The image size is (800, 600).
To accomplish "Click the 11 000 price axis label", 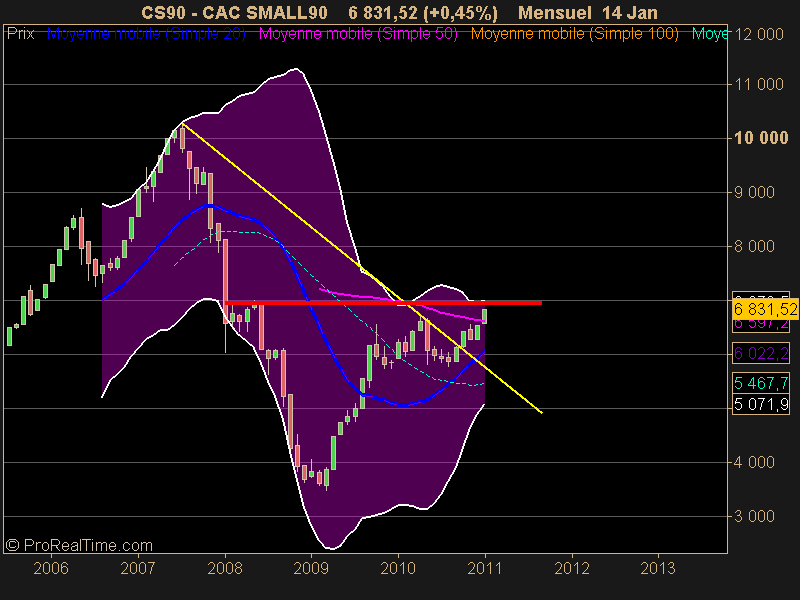I will (x=759, y=84).
